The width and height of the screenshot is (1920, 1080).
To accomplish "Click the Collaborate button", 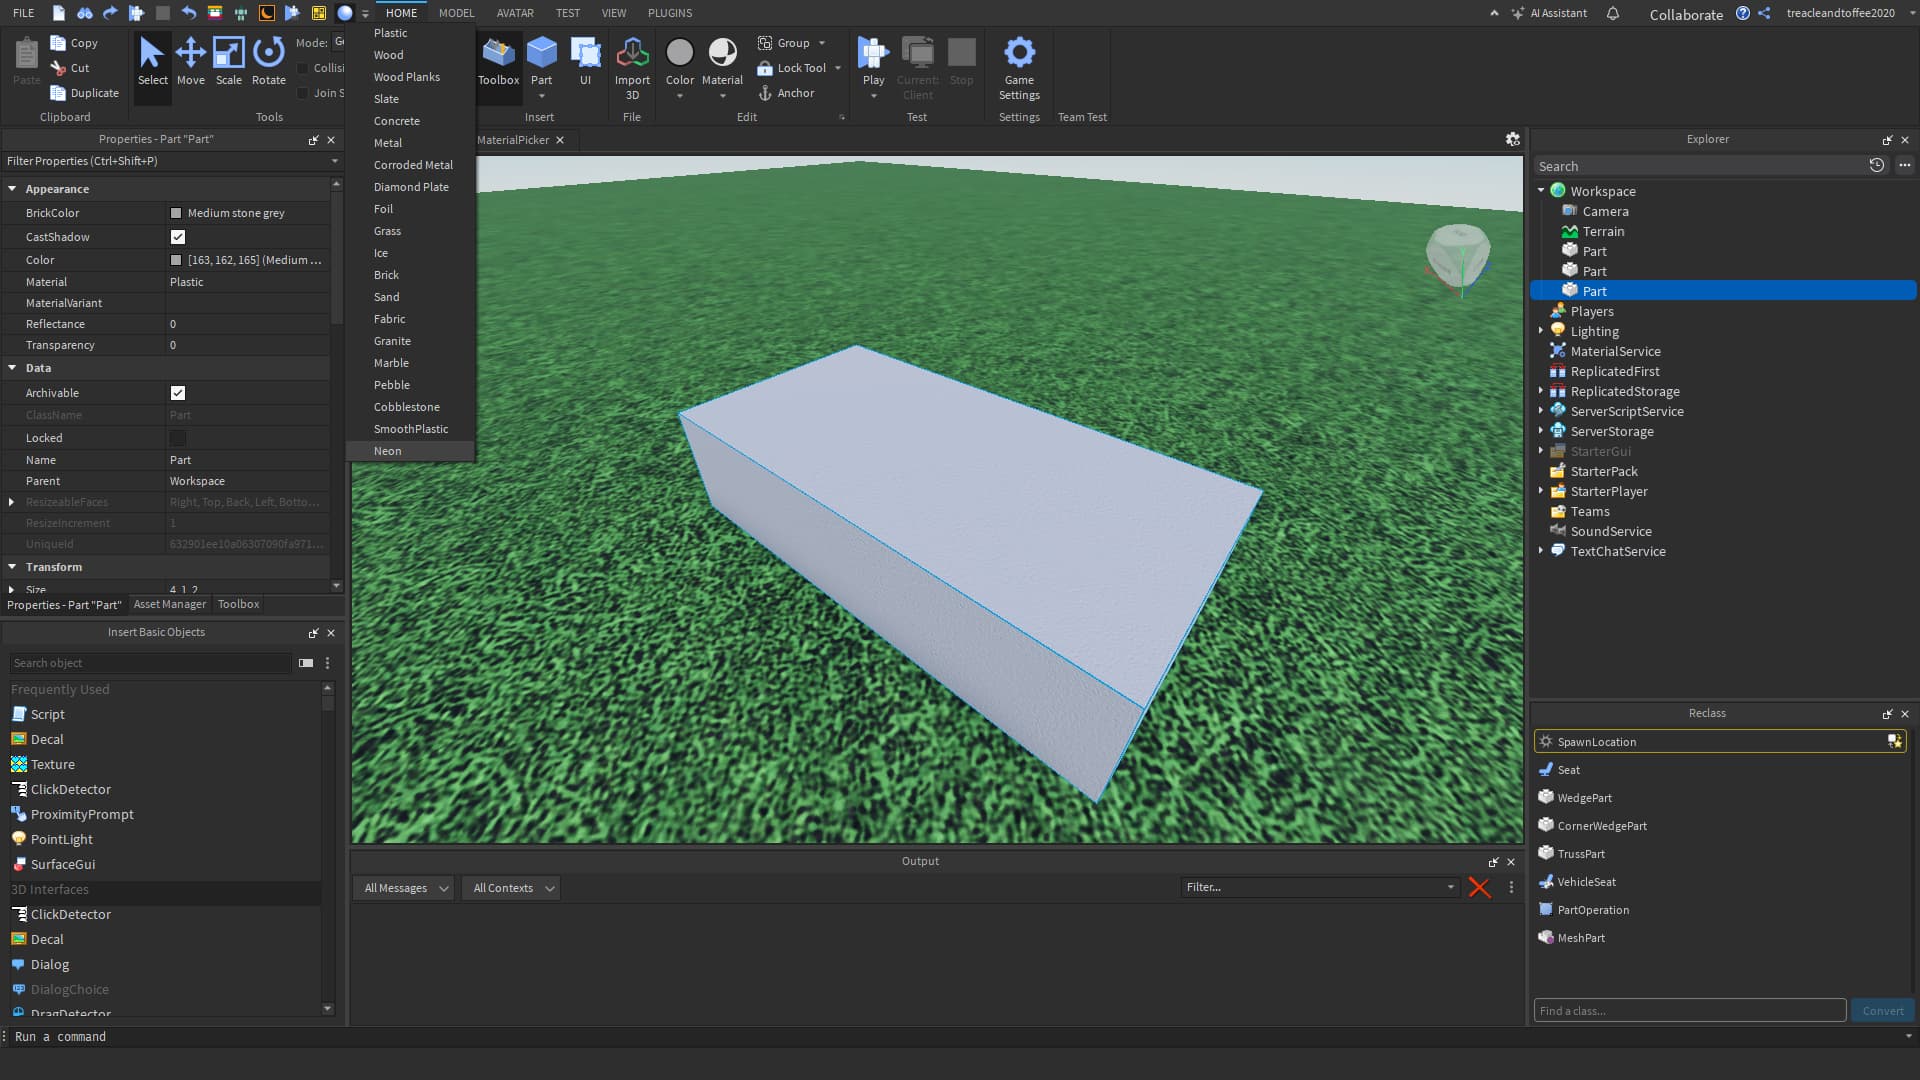I will pyautogui.click(x=1686, y=14).
